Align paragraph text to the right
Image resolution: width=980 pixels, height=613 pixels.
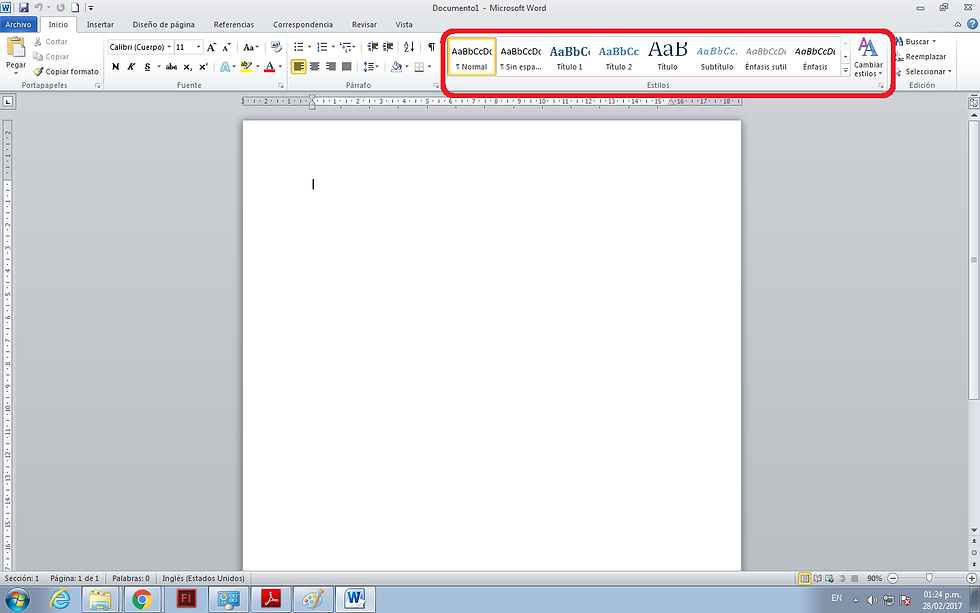331,67
